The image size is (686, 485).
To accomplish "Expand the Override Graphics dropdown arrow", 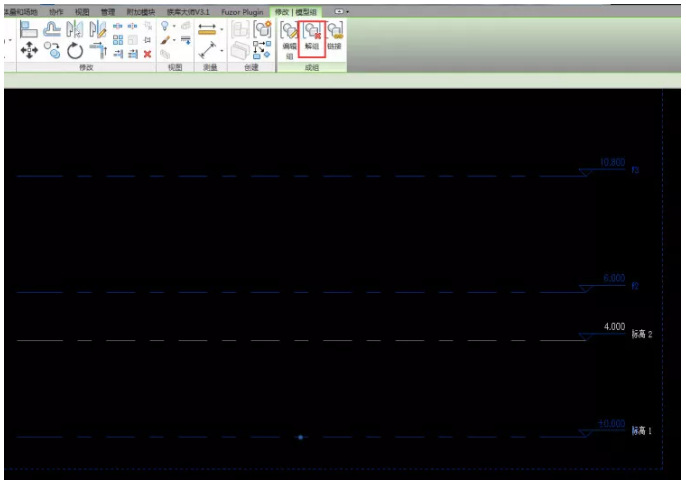I will 174,40.
